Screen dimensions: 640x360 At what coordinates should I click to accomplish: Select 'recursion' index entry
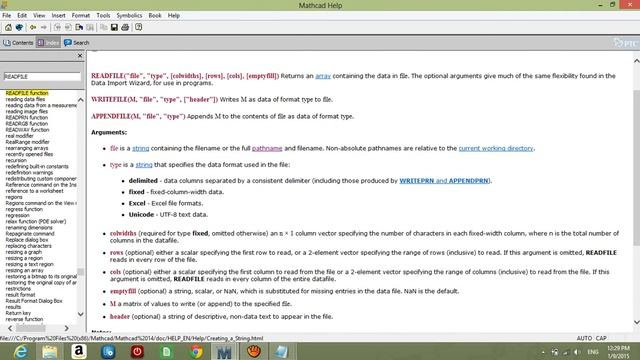16,160
